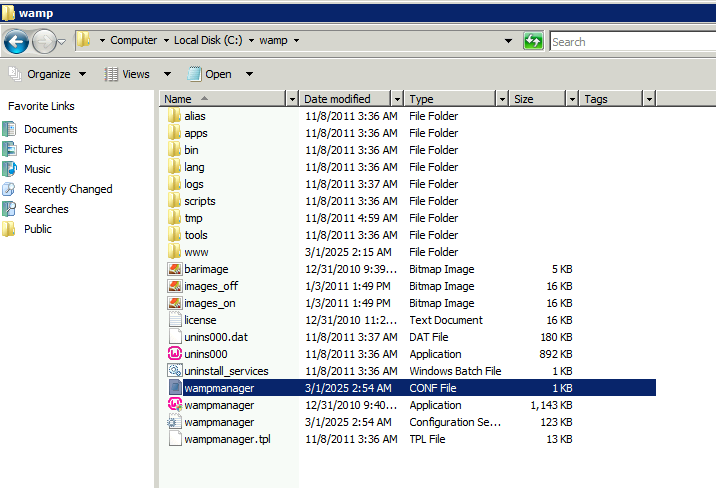
Task: Select unins000 application pink W icon
Action: pos(174,353)
